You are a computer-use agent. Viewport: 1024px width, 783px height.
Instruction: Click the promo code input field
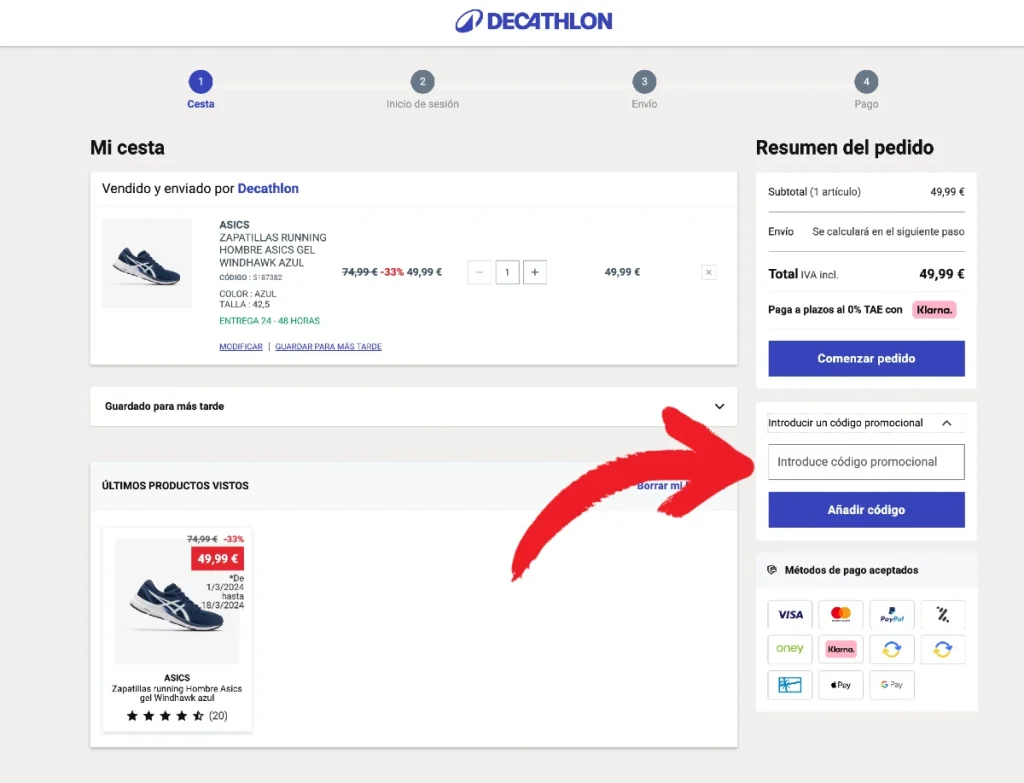[x=866, y=461]
